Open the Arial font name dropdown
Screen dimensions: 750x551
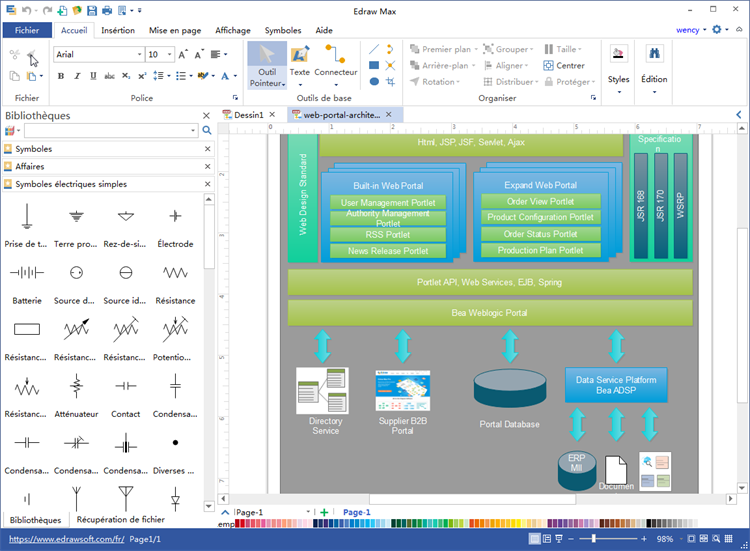139,54
